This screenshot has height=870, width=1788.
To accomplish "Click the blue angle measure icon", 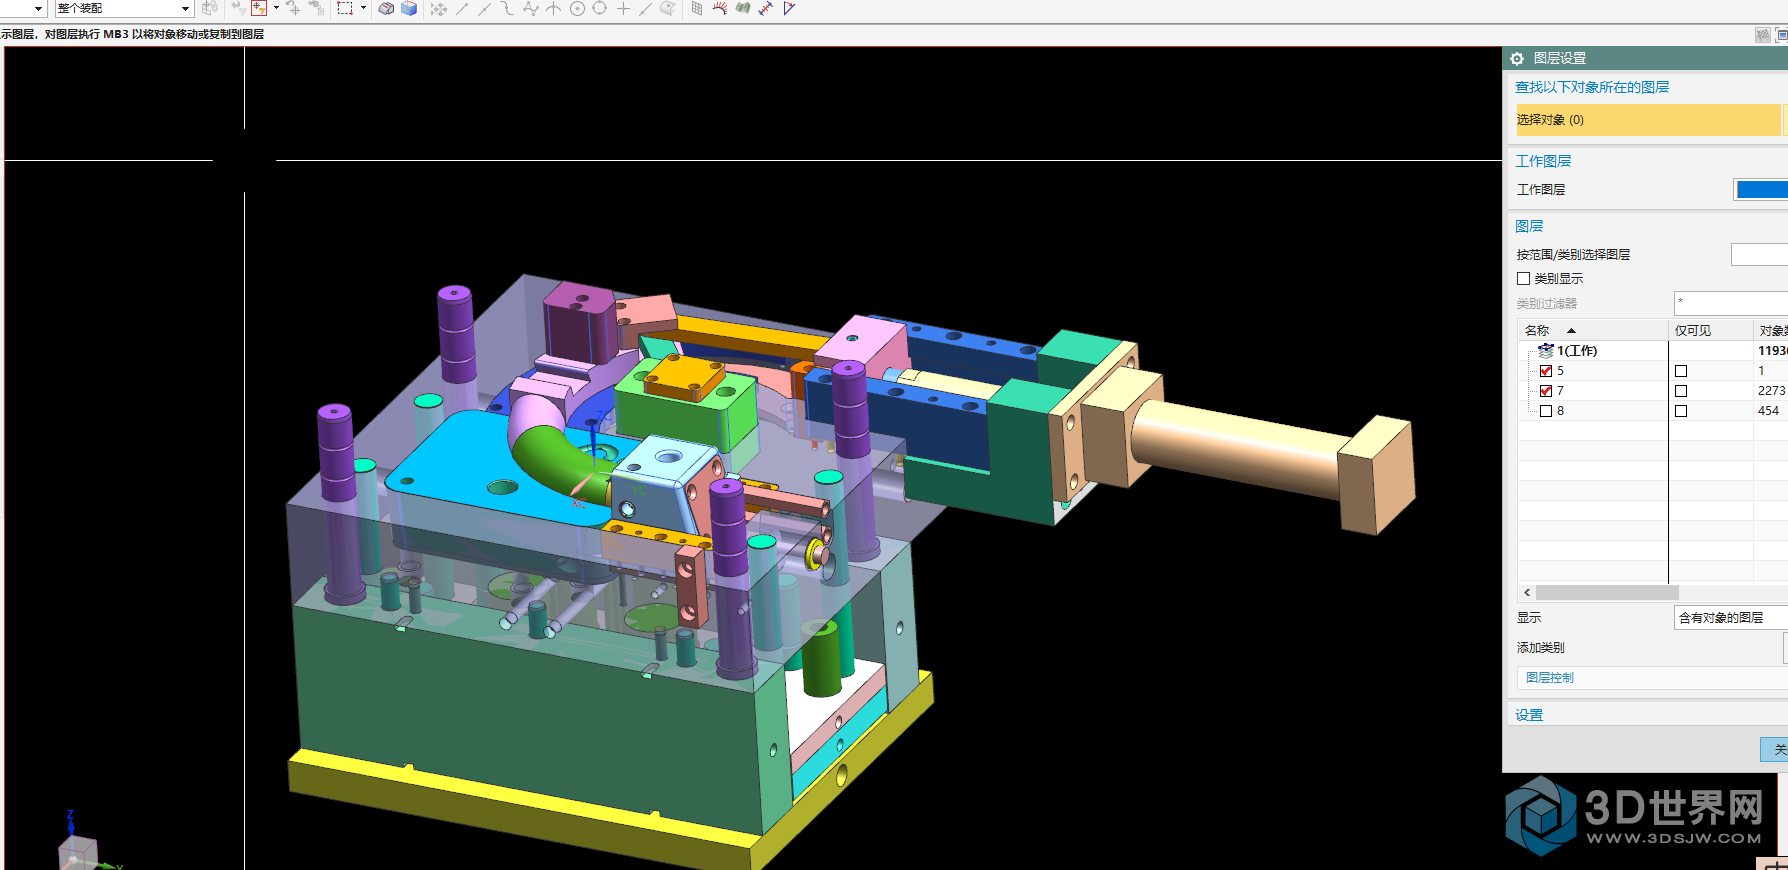I will coord(789,8).
